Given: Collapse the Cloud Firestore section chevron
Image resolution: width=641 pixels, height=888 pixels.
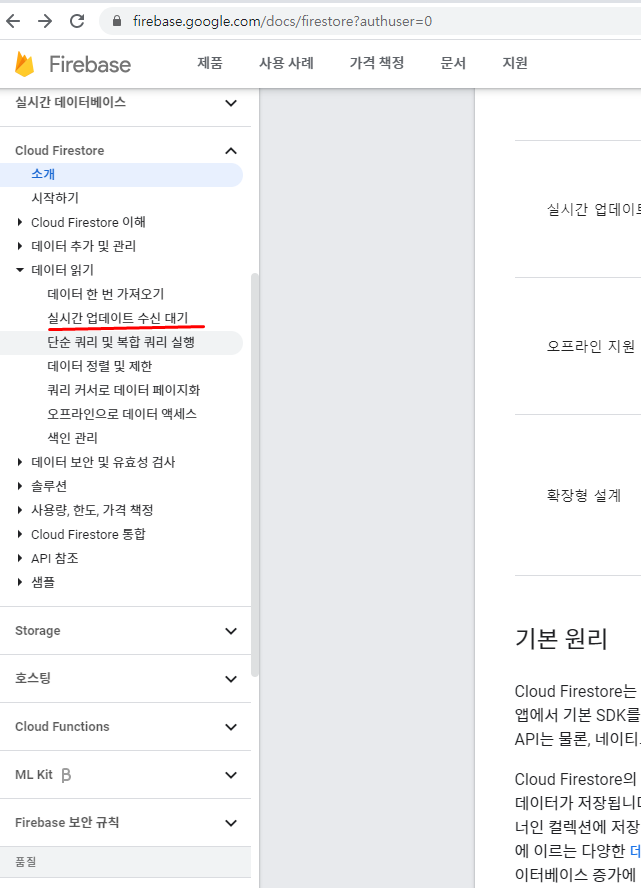Looking at the screenshot, I should tap(230, 151).
